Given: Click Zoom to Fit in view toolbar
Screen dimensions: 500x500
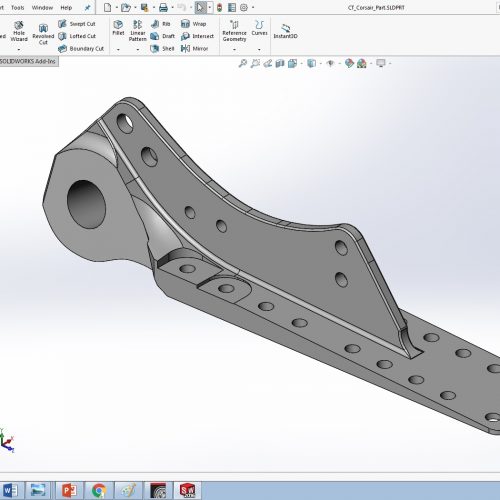Looking at the screenshot, I should pos(243,63).
